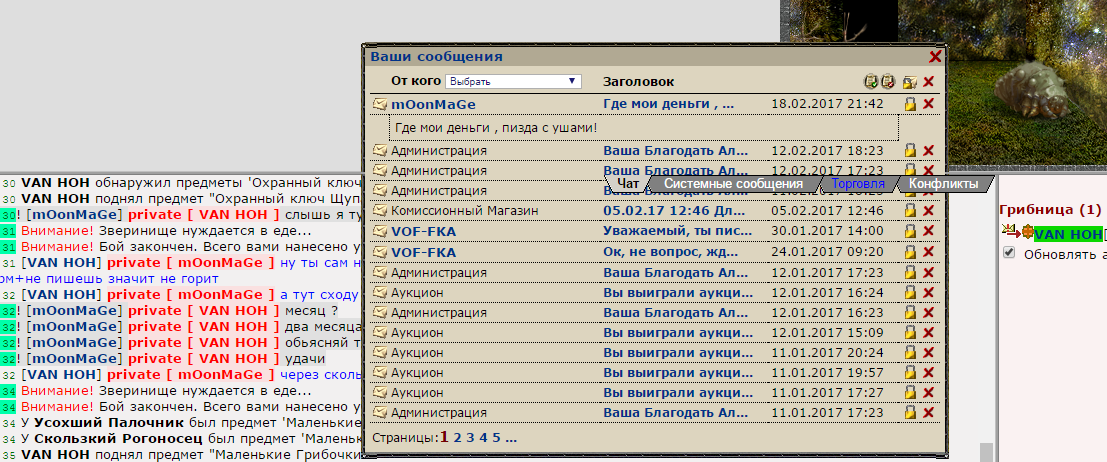The height and width of the screenshot is (462, 1107).
Task: Select the Торговля tab
Action: click(858, 184)
